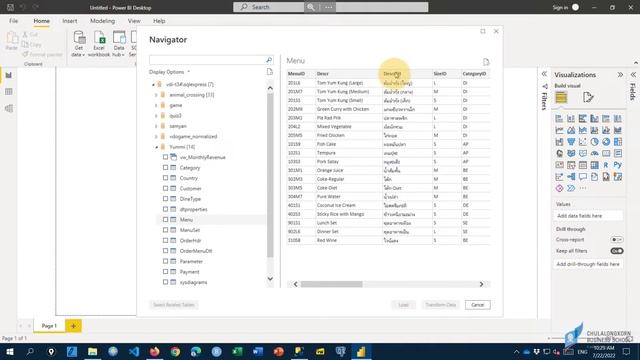Viewport: 640px width, 360px height.
Task: Click the Excel workbook ribbon button
Action: coord(99,44)
